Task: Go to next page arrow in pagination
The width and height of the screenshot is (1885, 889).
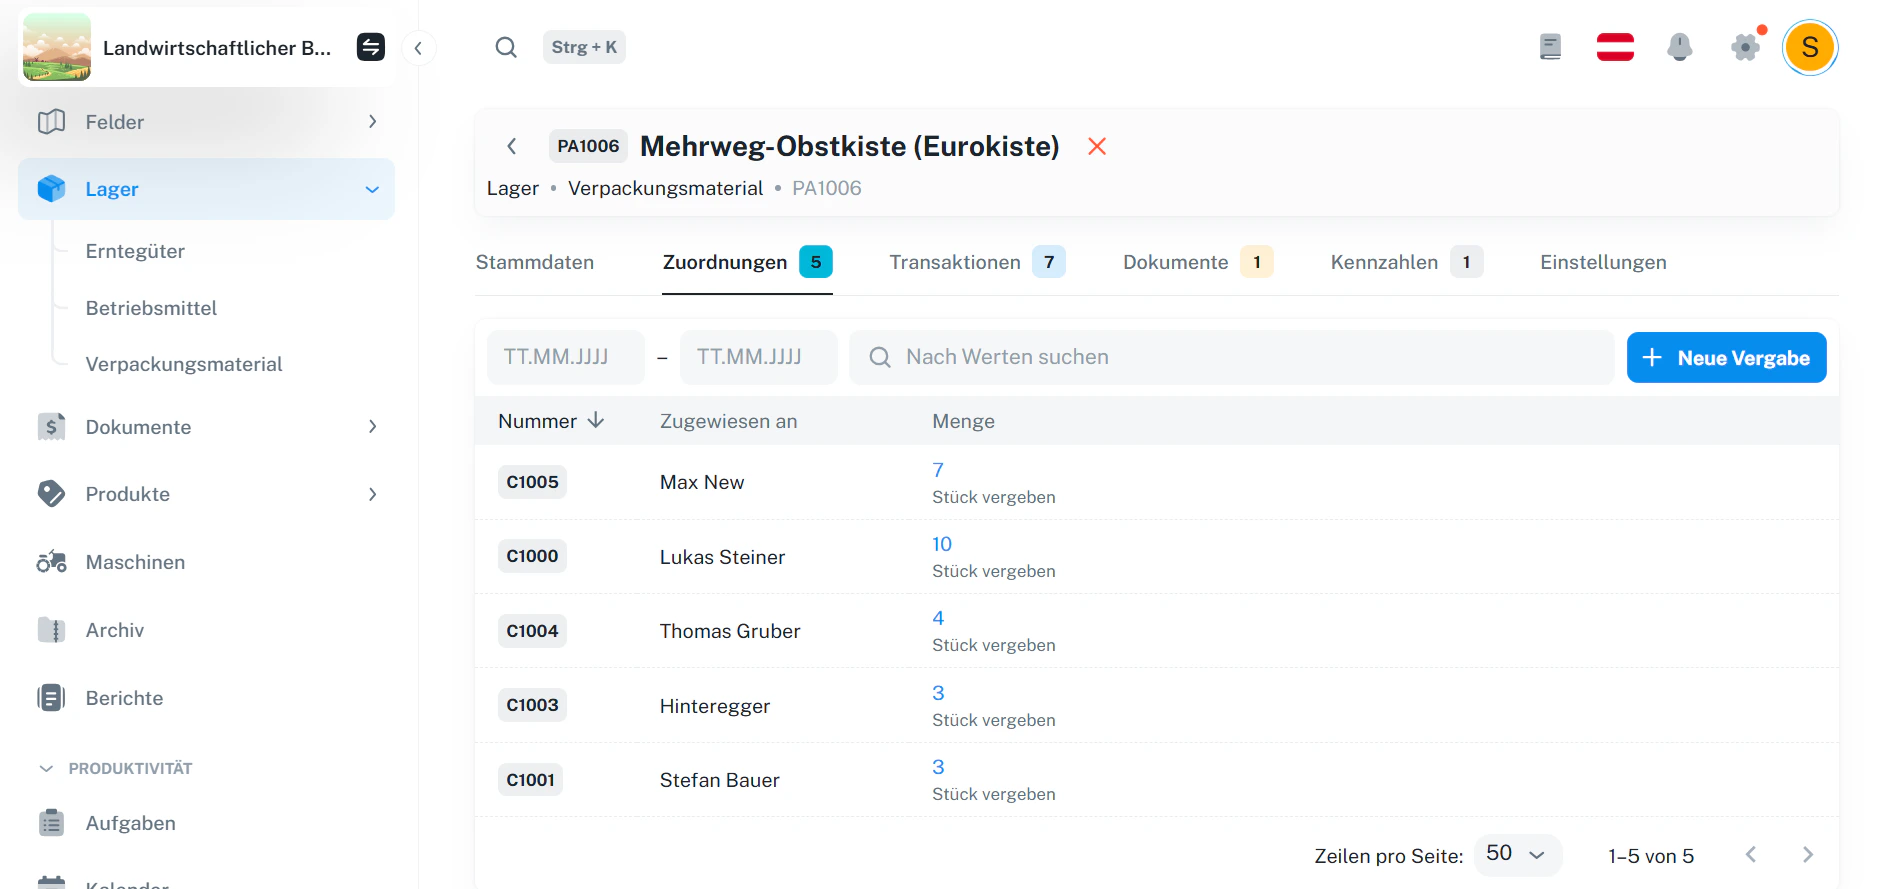Action: [x=1807, y=855]
